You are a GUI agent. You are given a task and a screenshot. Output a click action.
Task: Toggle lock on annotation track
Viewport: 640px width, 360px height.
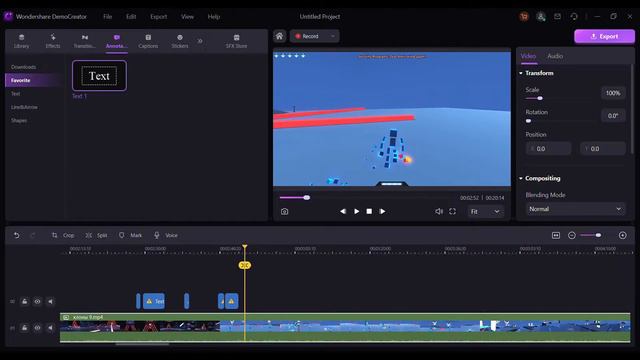pos(24,302)
